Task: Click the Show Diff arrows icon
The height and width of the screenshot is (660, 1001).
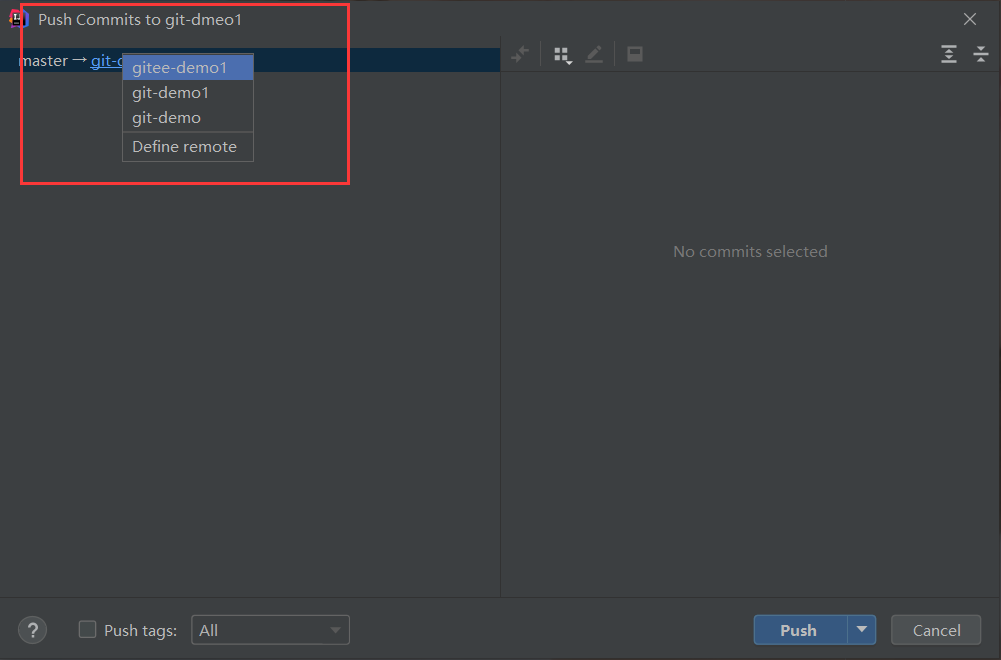Action: (520, 54)
